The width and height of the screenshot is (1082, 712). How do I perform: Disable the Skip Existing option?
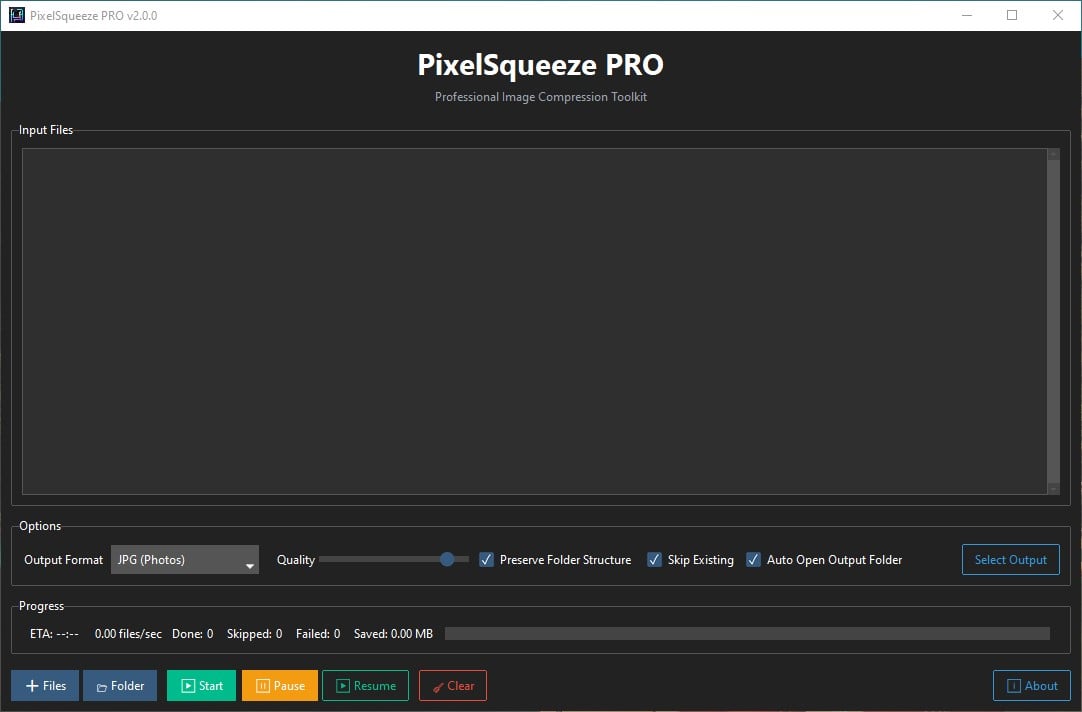click(x=654, y=560)
